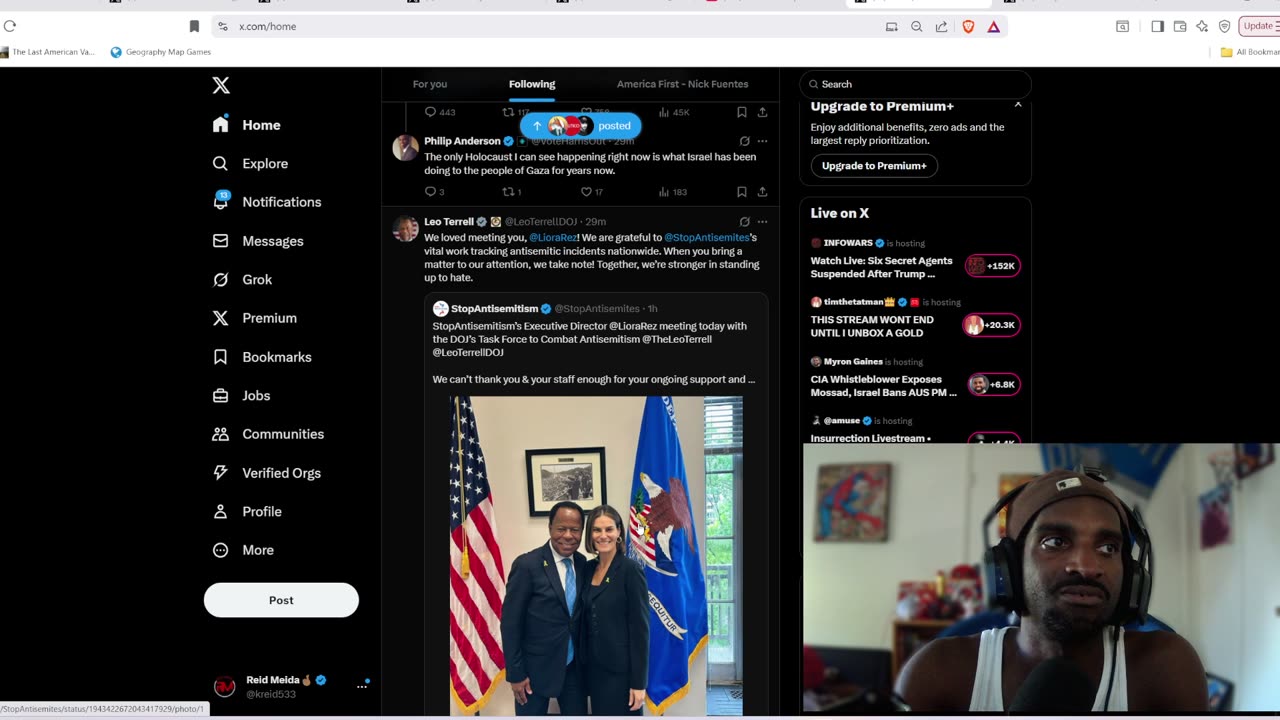The height and width of the screenshot is (720, 1280).
Task: Open Grok explain on Leo Terrell's post
Action: coord(744,222)
